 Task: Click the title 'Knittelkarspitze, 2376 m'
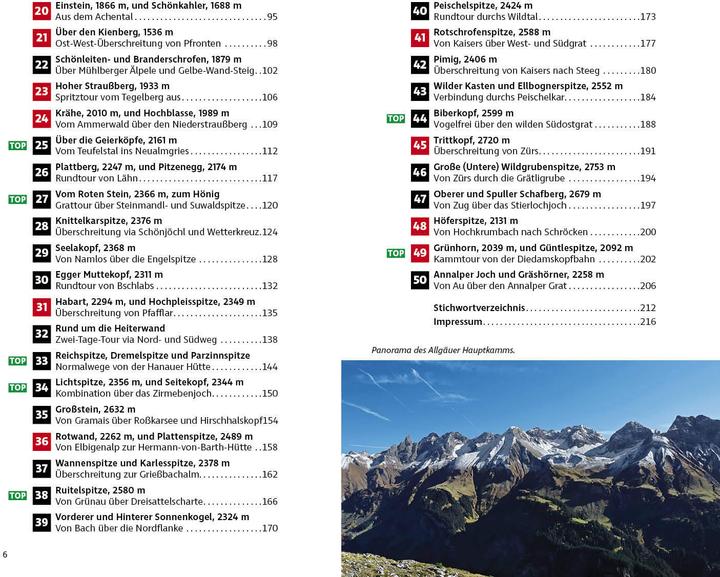click(109, 221)
